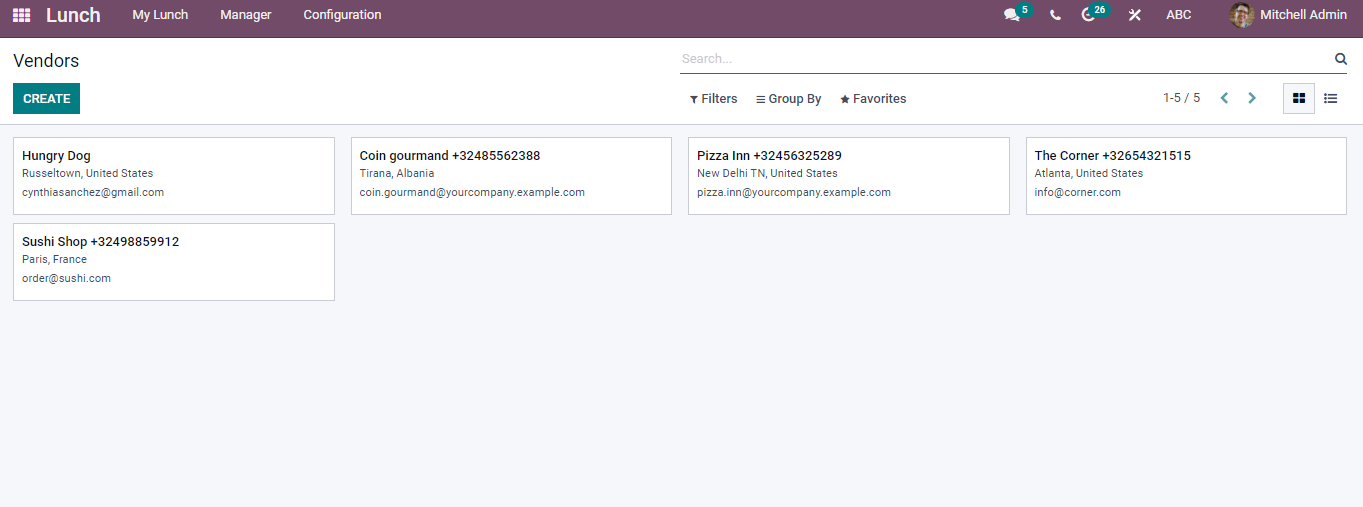Focus the Search input field

[x=1005, y=59]
